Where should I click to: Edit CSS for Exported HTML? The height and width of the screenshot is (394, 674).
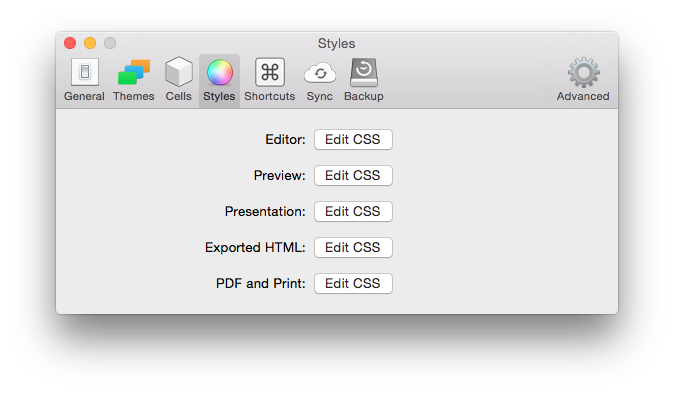coord(353,247)
